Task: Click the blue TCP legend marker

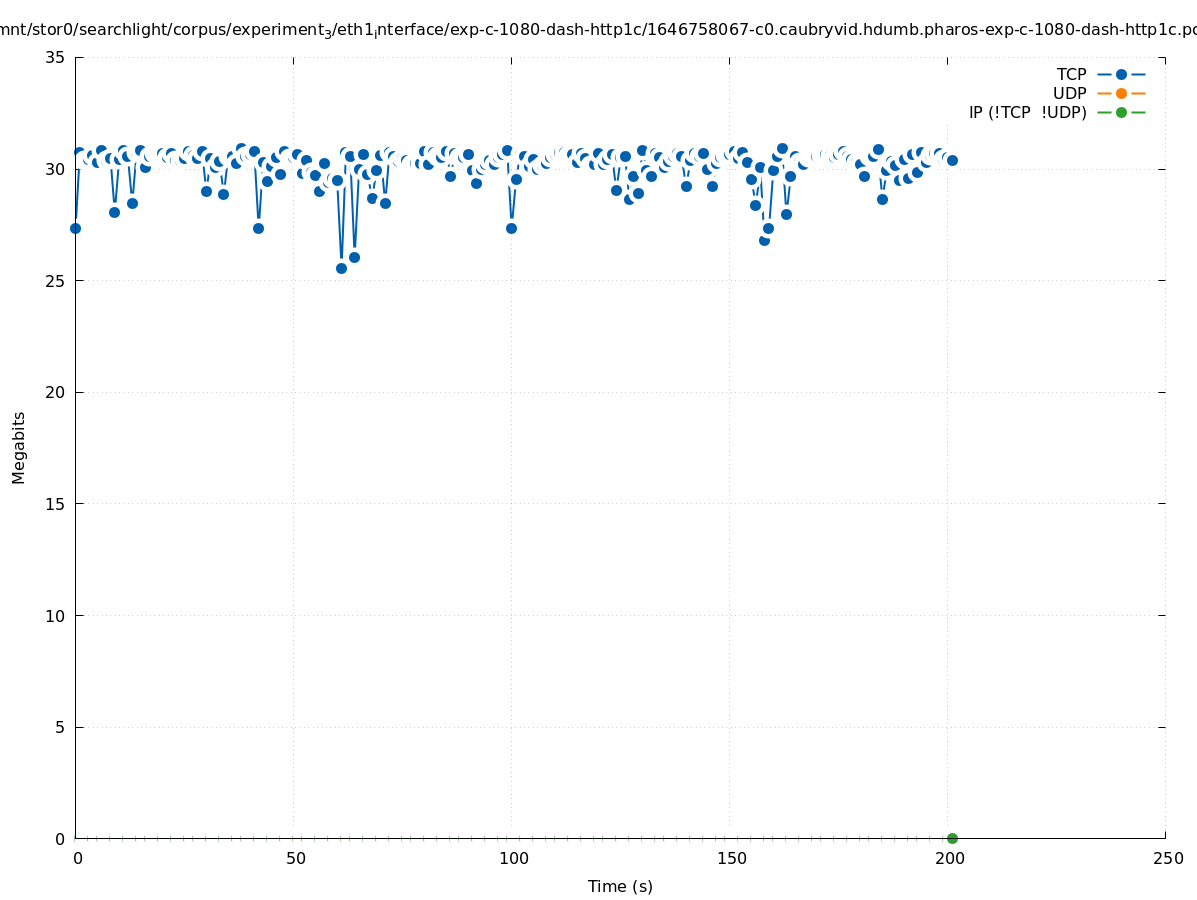Action: click(1121, 74)
